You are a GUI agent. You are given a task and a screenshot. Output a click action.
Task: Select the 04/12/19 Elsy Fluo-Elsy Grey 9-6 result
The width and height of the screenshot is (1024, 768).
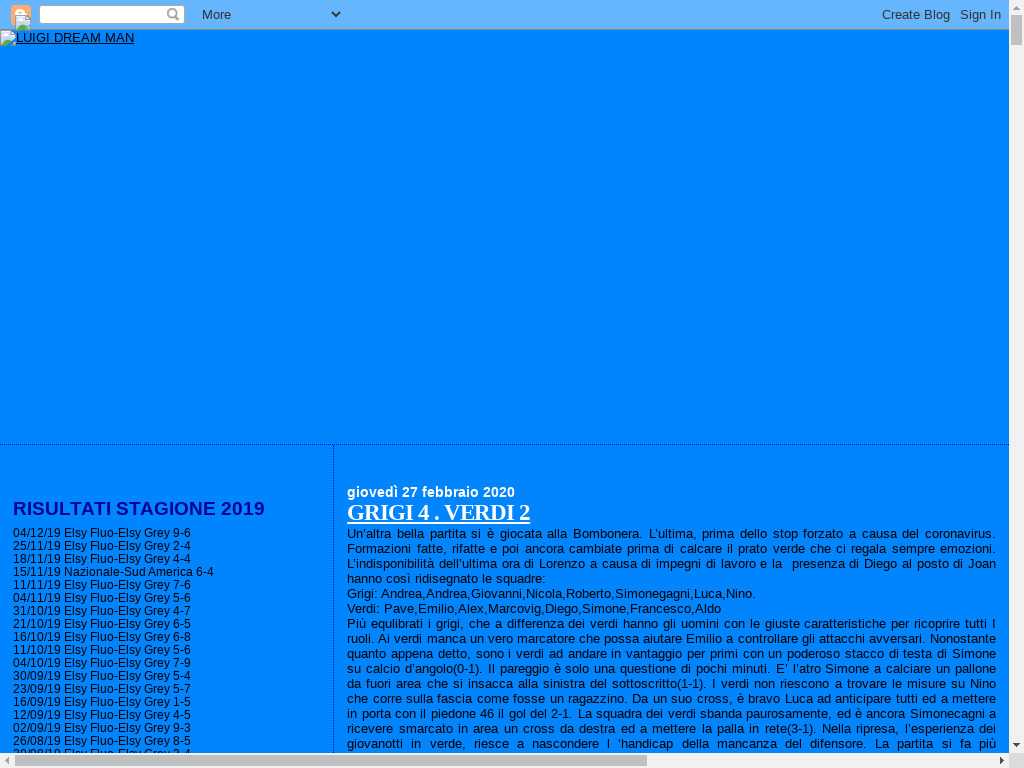click(x=101, y=533)
